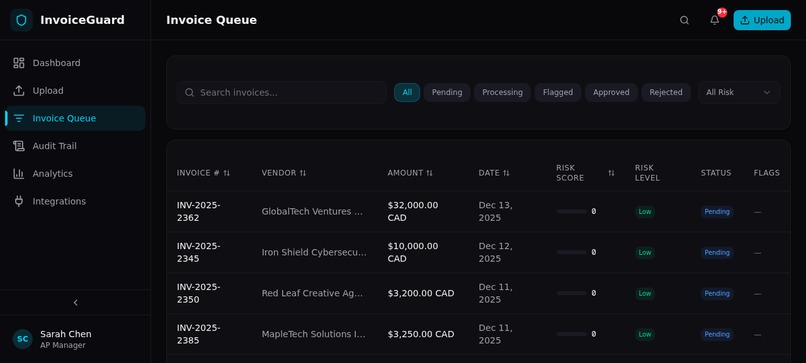806x363 pixels.
Task: Click the Status column header
Action: click(x=716, y=173)
